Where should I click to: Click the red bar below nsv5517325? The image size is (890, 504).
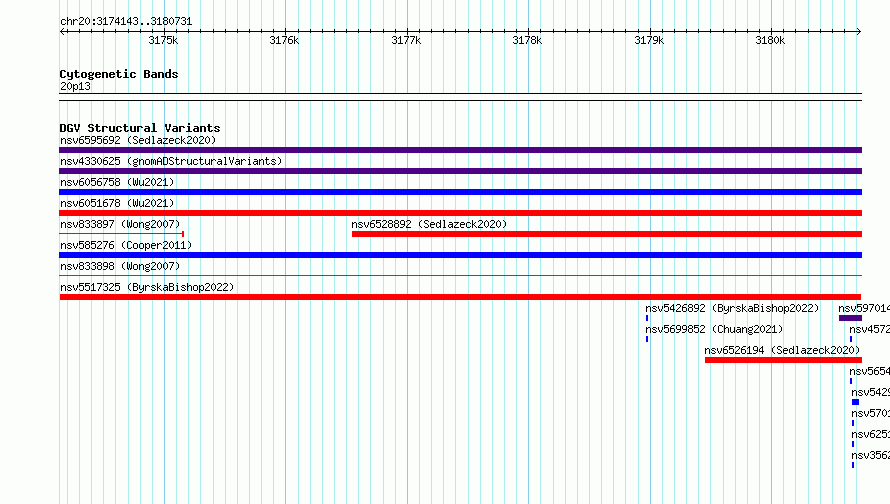[x=460, y=297]
